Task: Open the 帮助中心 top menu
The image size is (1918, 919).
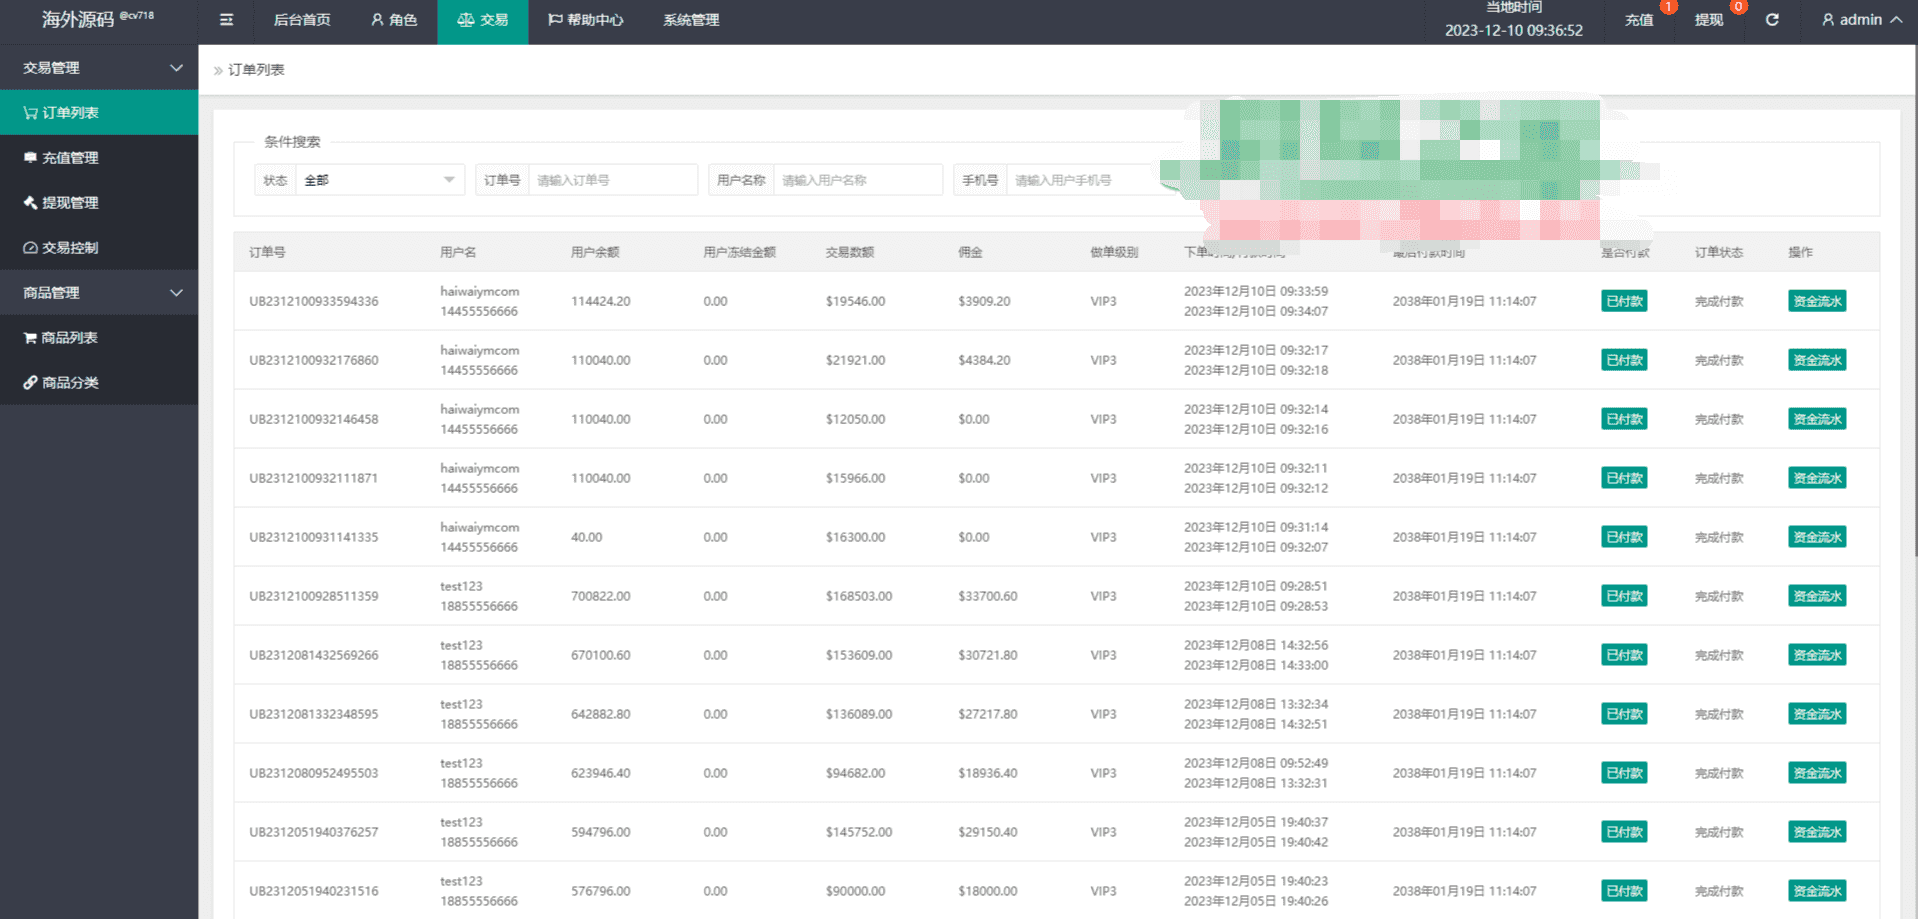Action: pos(586,20)
